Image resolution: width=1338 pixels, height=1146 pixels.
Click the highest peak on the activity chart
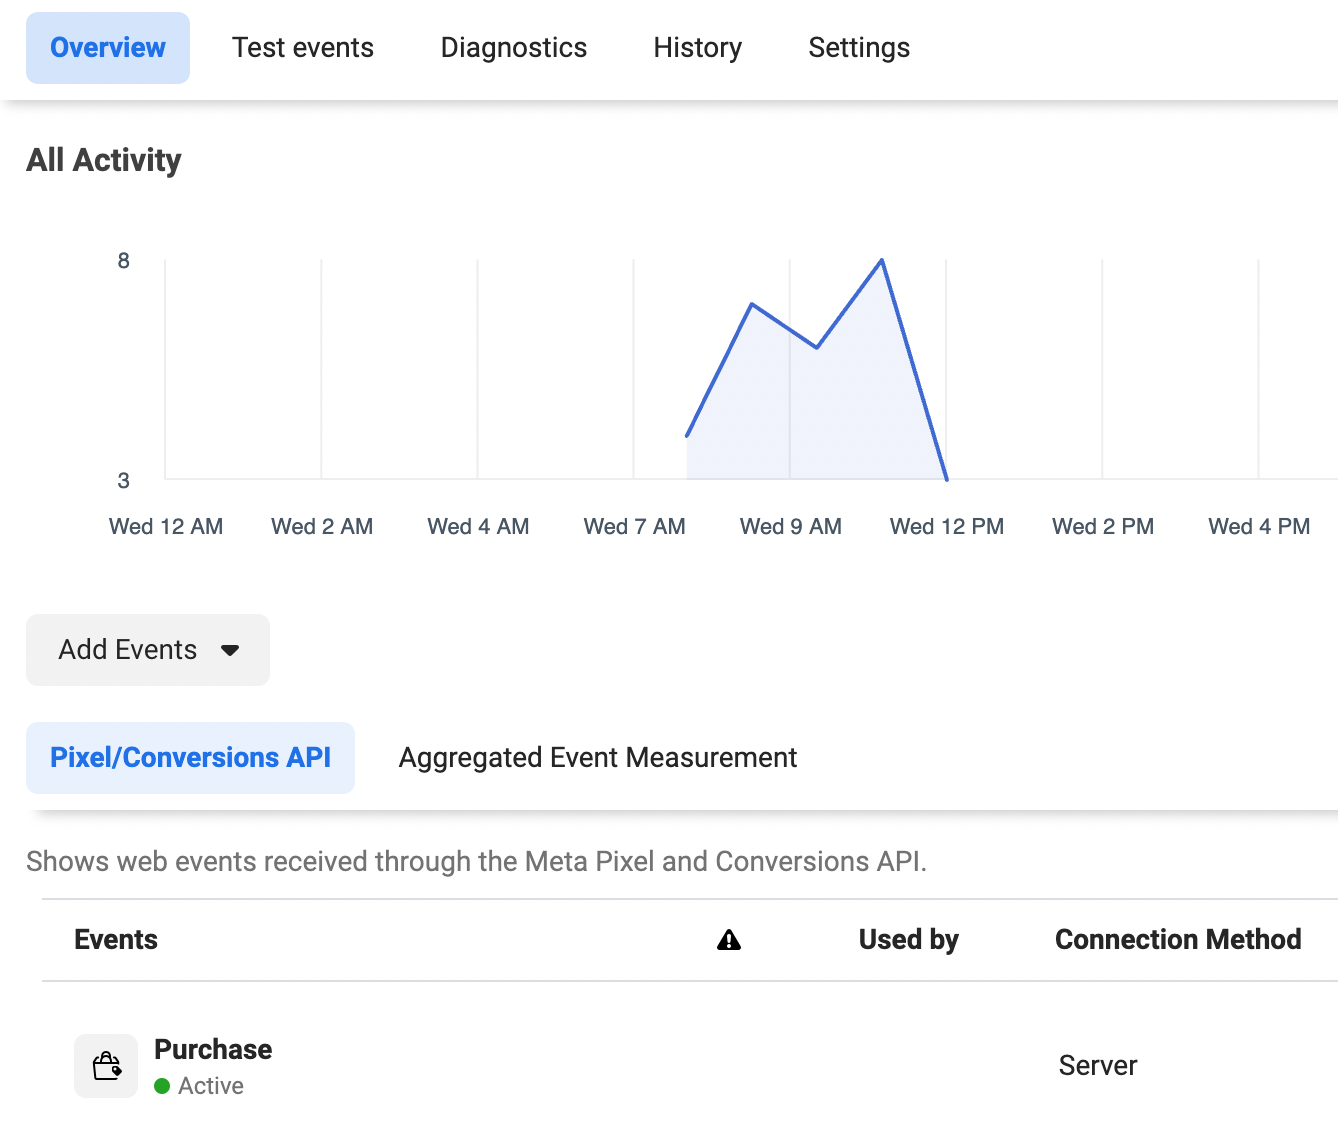881,261
